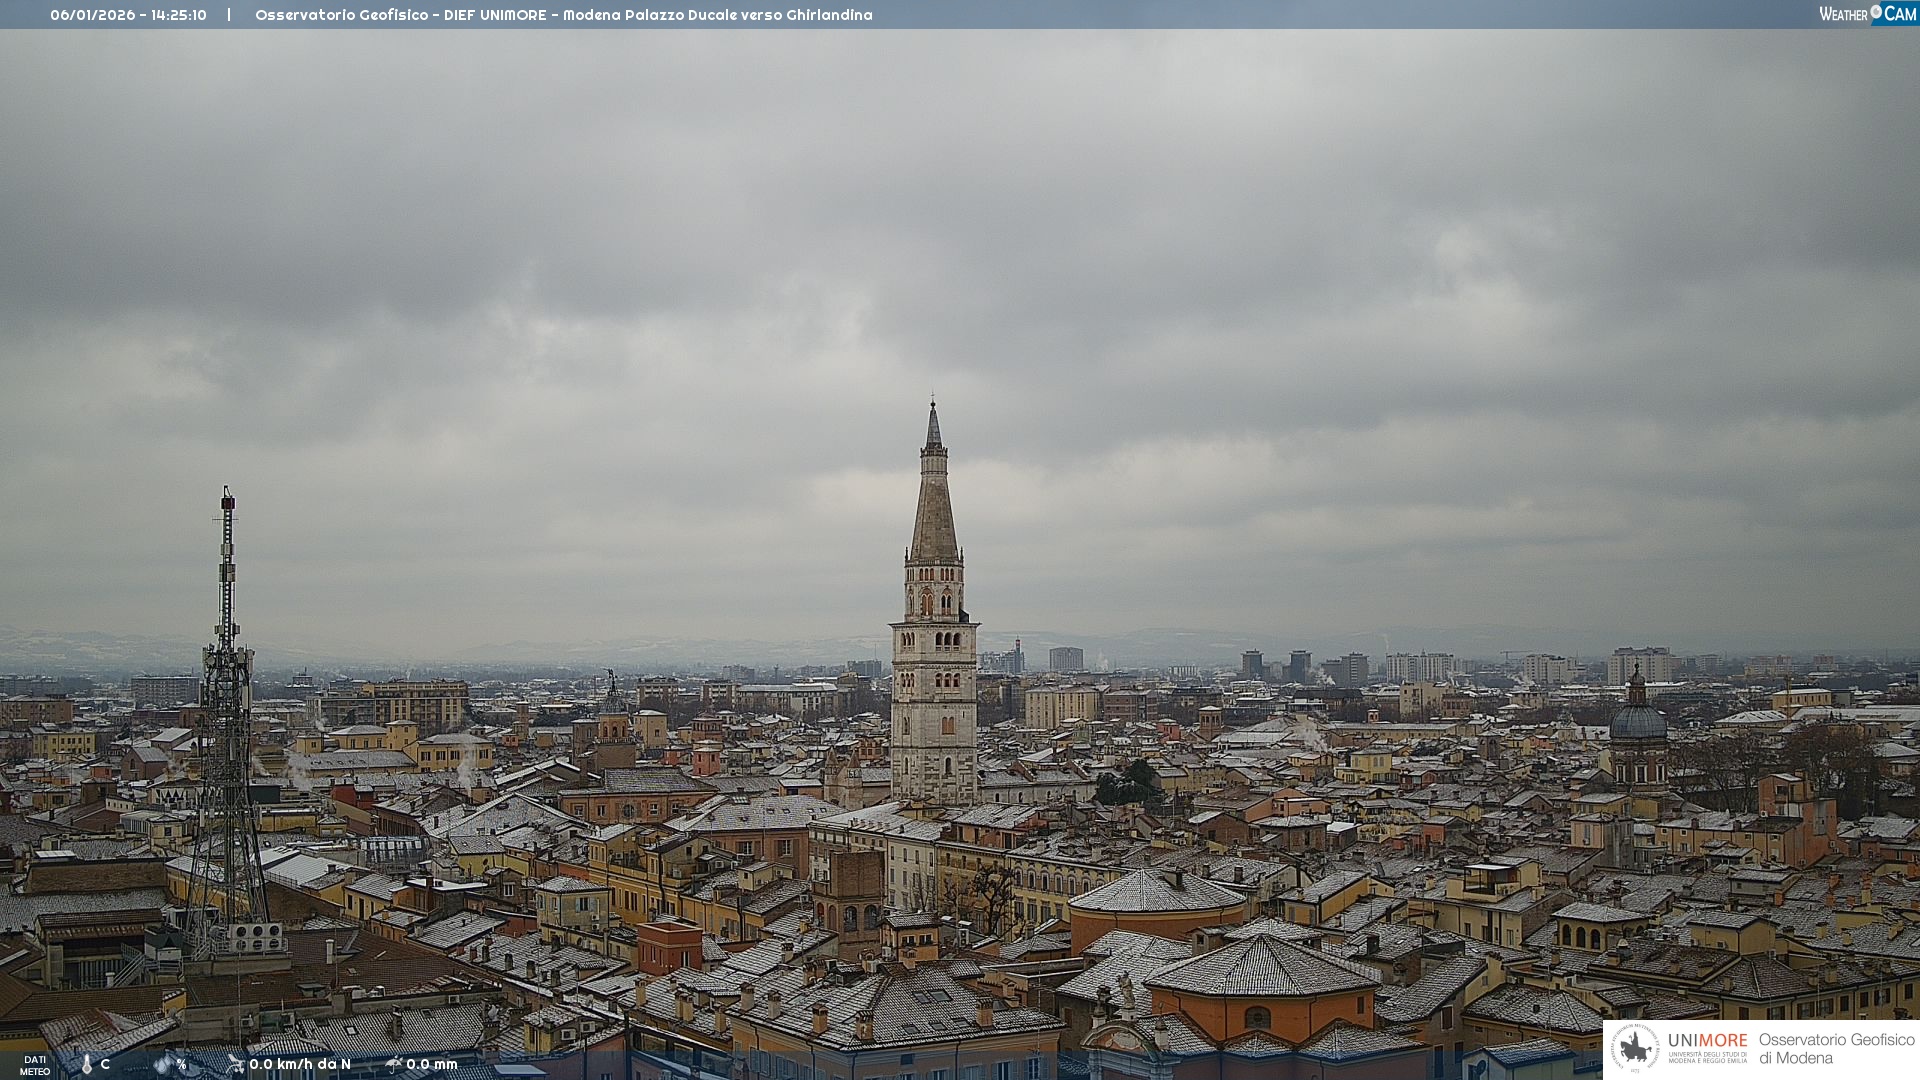Click the temperature C unit reading
This screenshot has height=1080, width=1920.
point(105,1064)
